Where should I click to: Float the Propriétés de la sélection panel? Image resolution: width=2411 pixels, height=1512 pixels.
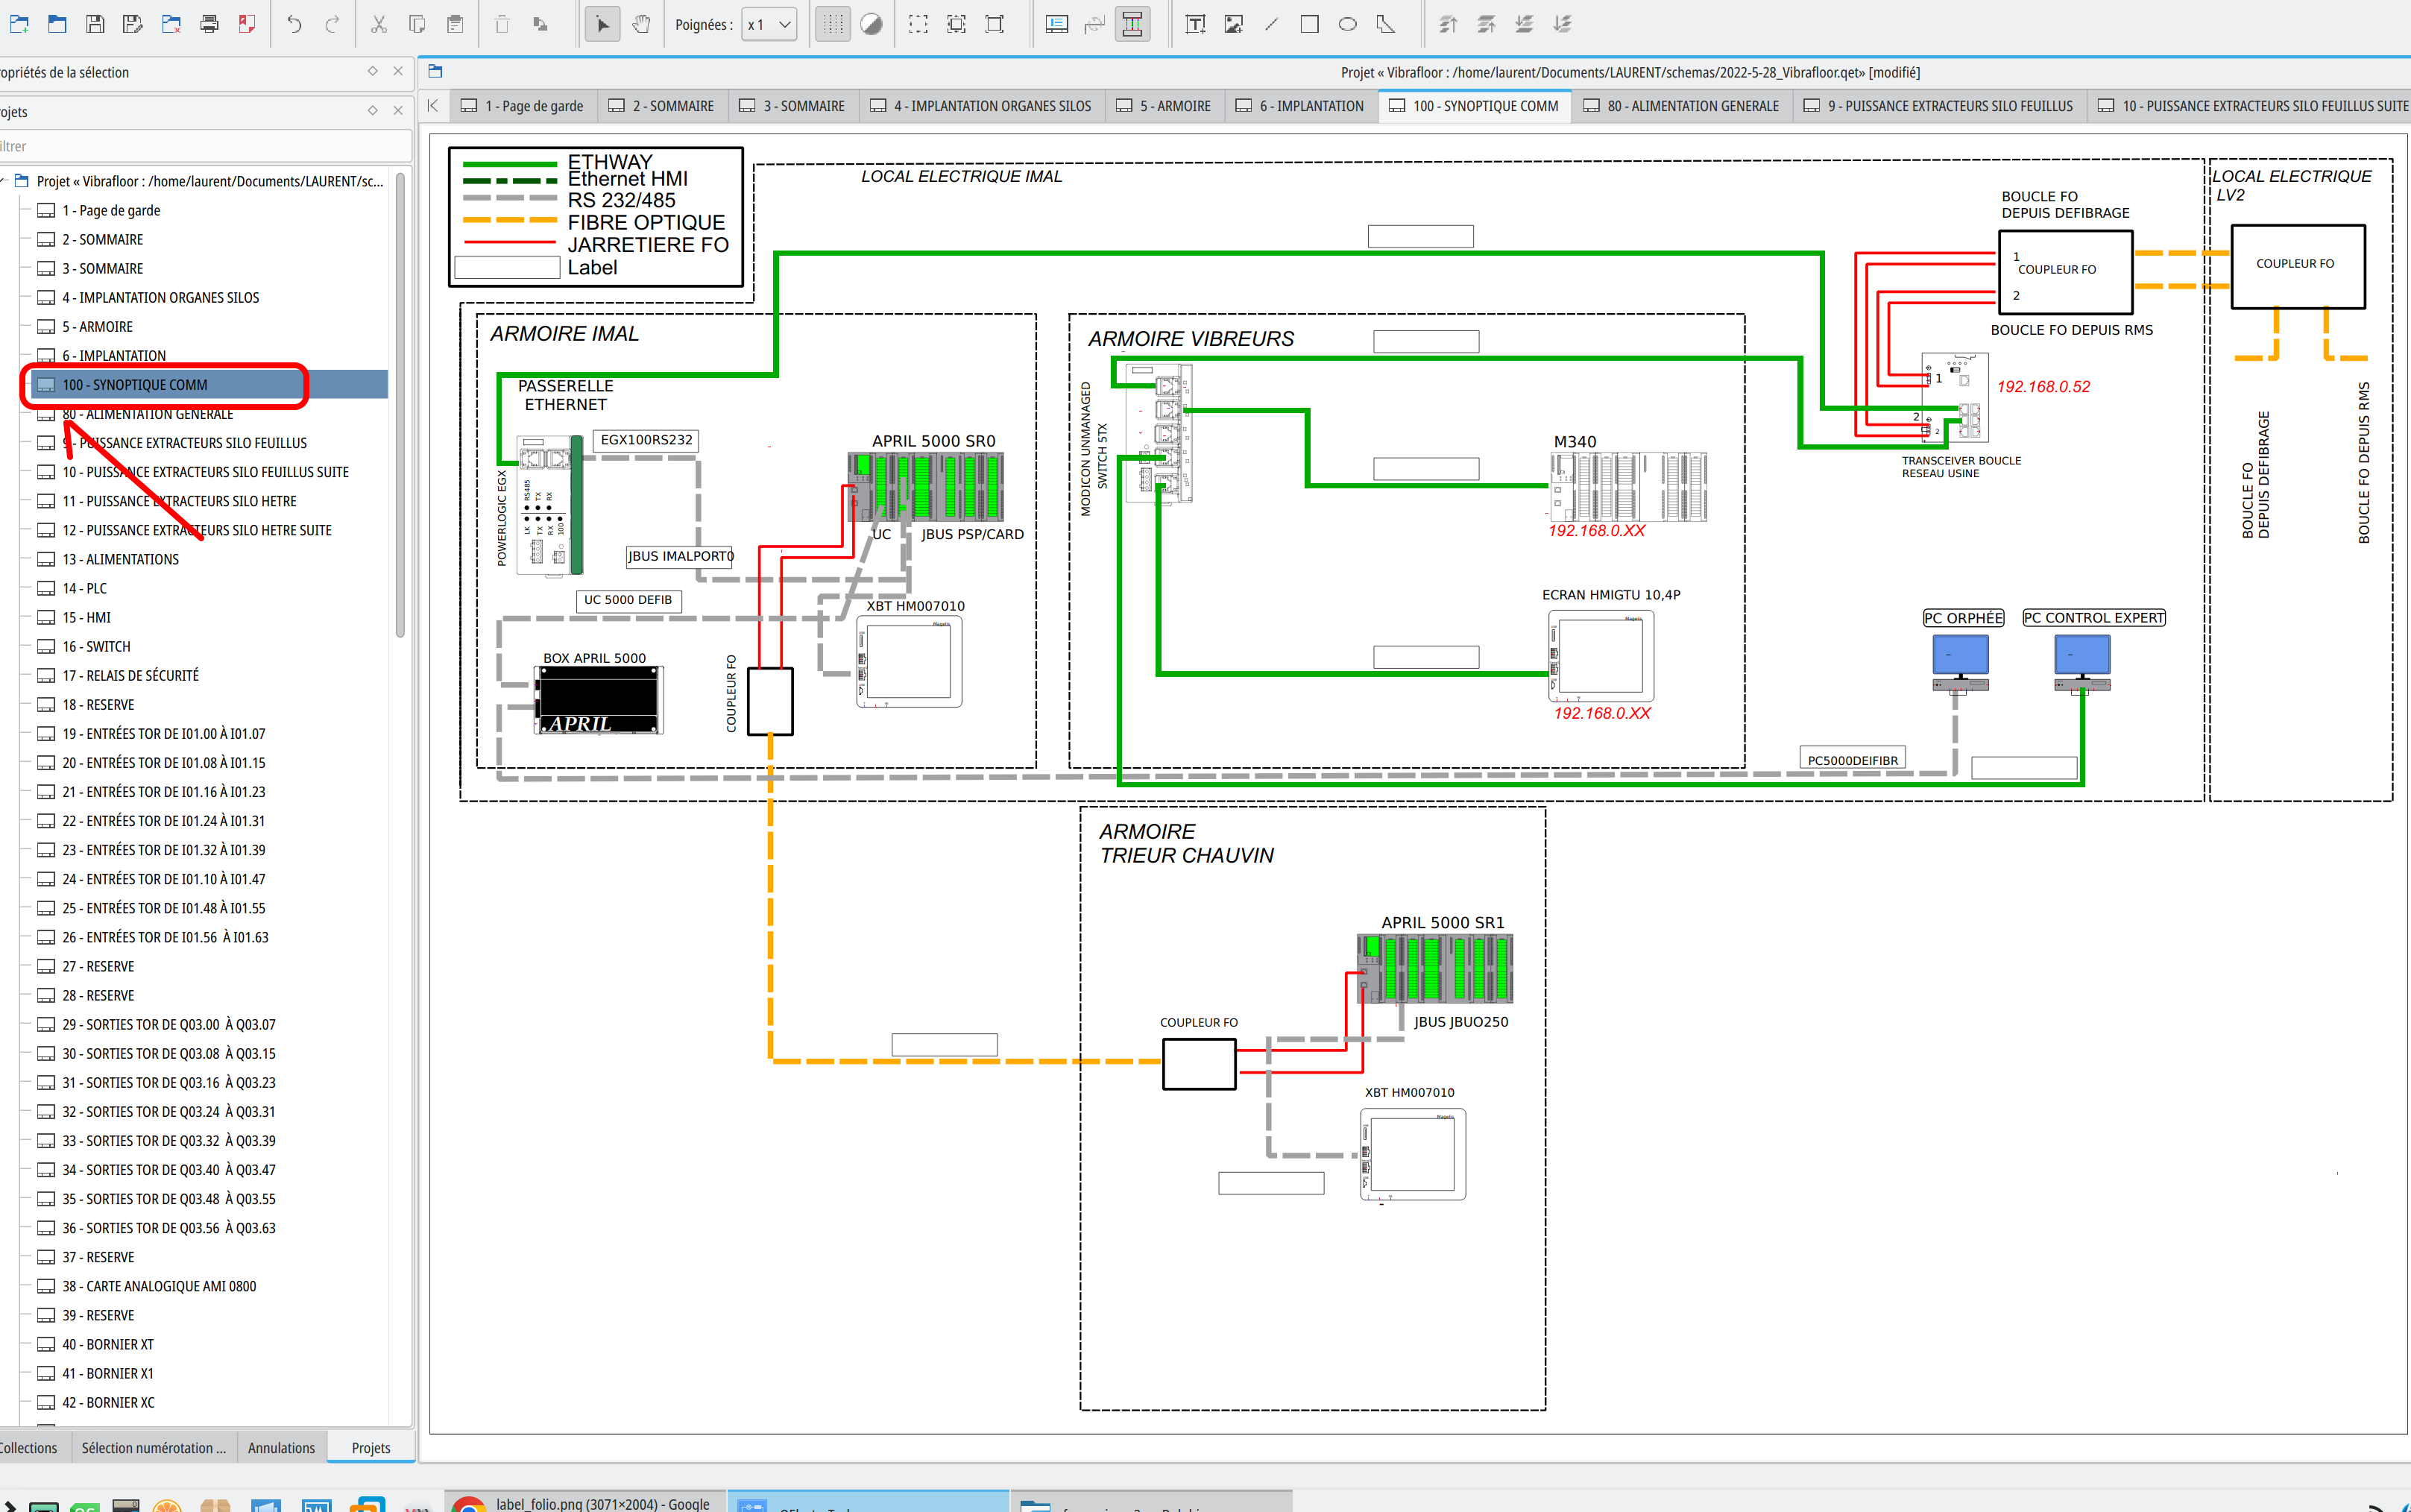(x=372, y=71)
